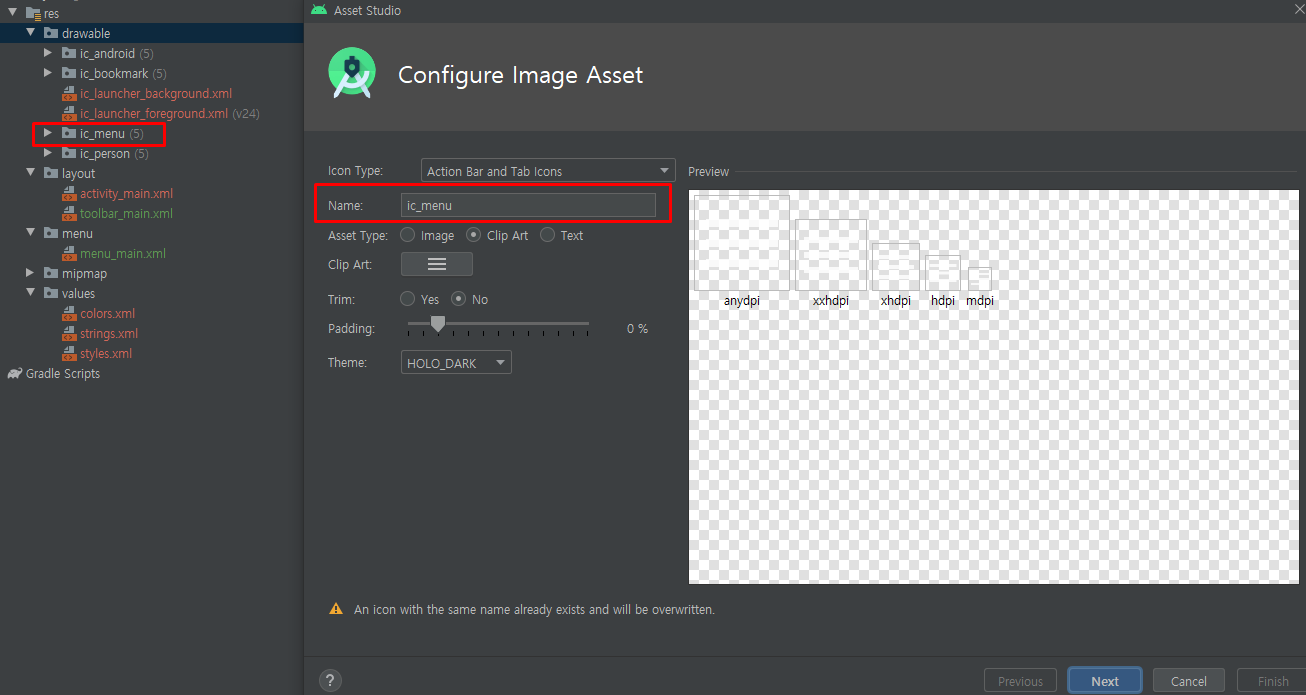This screenshot has width=1306, height=695.
Task: Set Trim to No
Action: click(459, 299)
